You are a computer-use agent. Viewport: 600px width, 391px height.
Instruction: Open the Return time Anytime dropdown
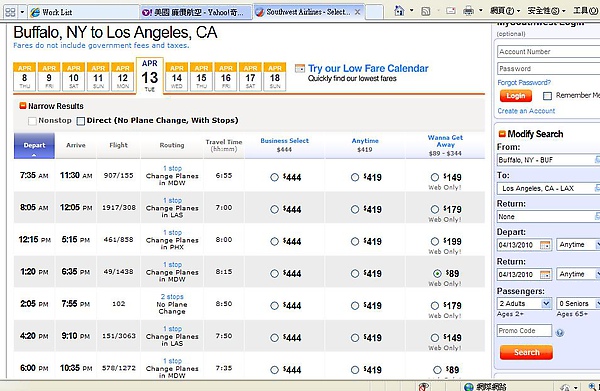(x=578, y=274)
